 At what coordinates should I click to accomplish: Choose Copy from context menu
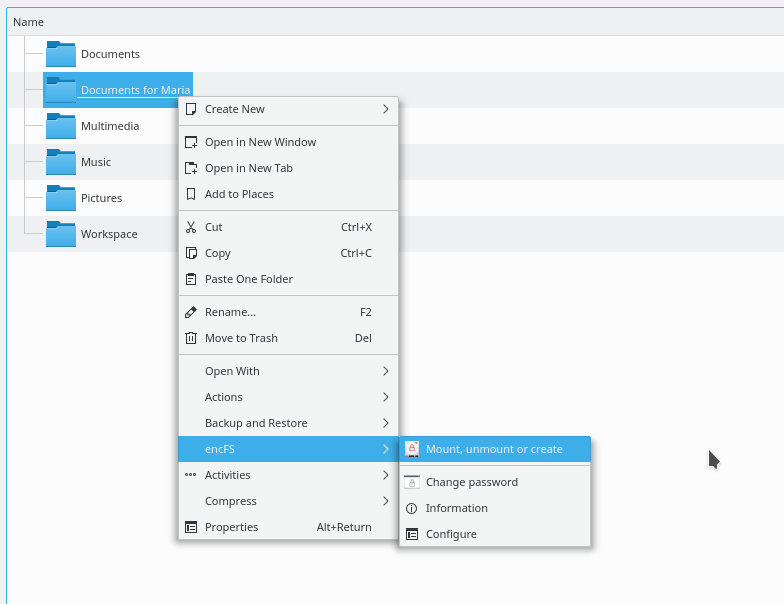[x=288, y=253]
